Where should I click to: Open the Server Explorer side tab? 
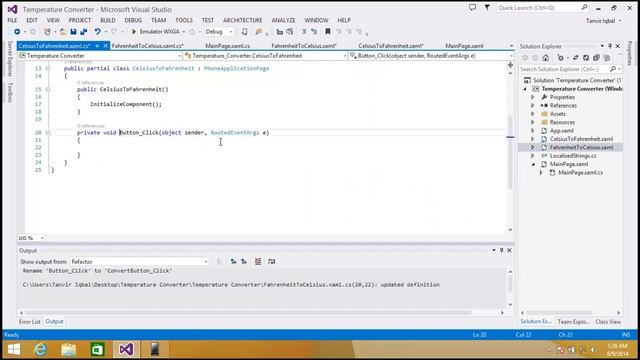click(10, 59)
